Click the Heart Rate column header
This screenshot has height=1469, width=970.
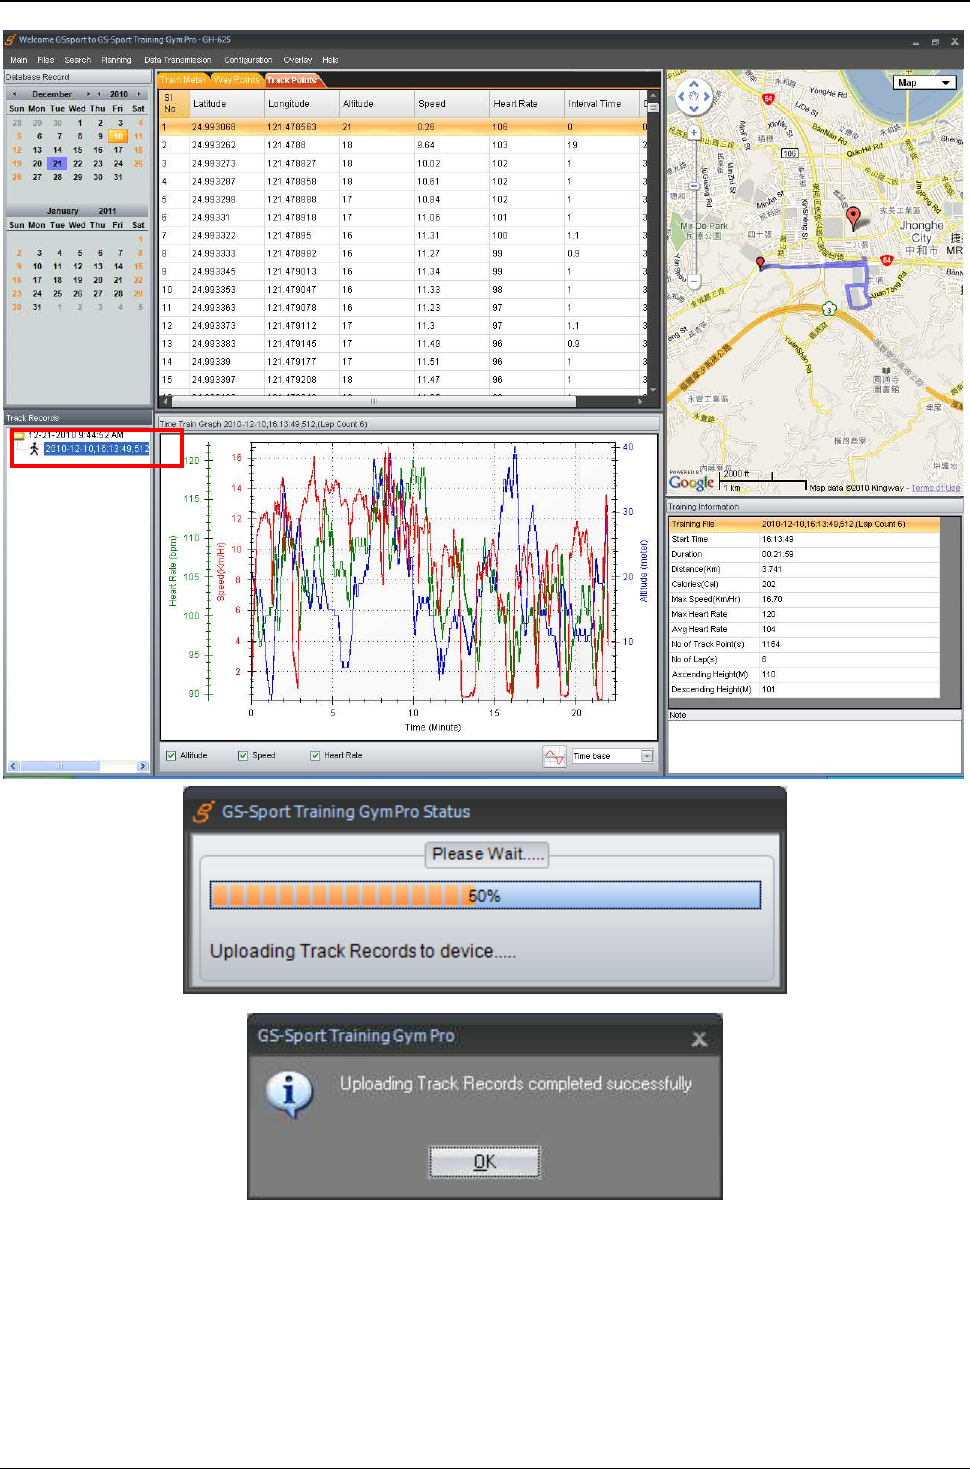coord(527,103)
